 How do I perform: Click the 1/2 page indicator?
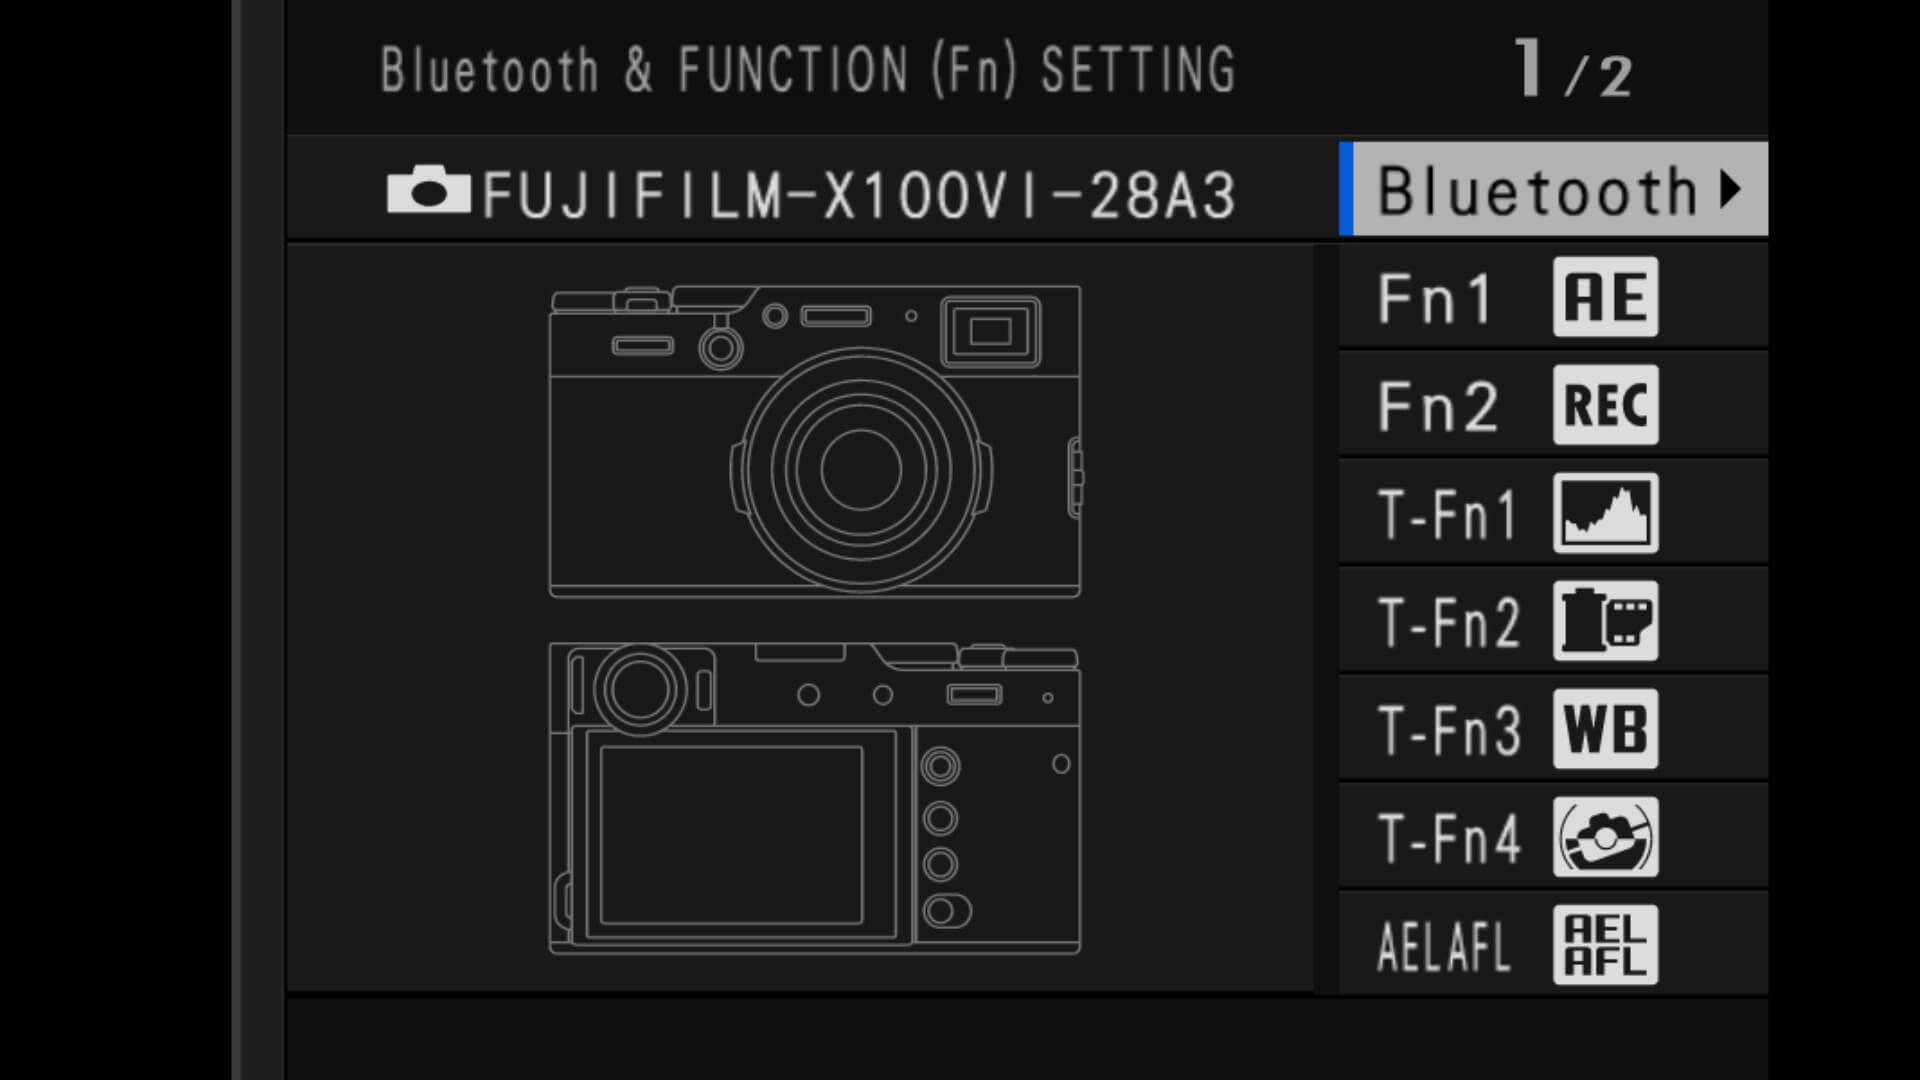click(1572, 70)
